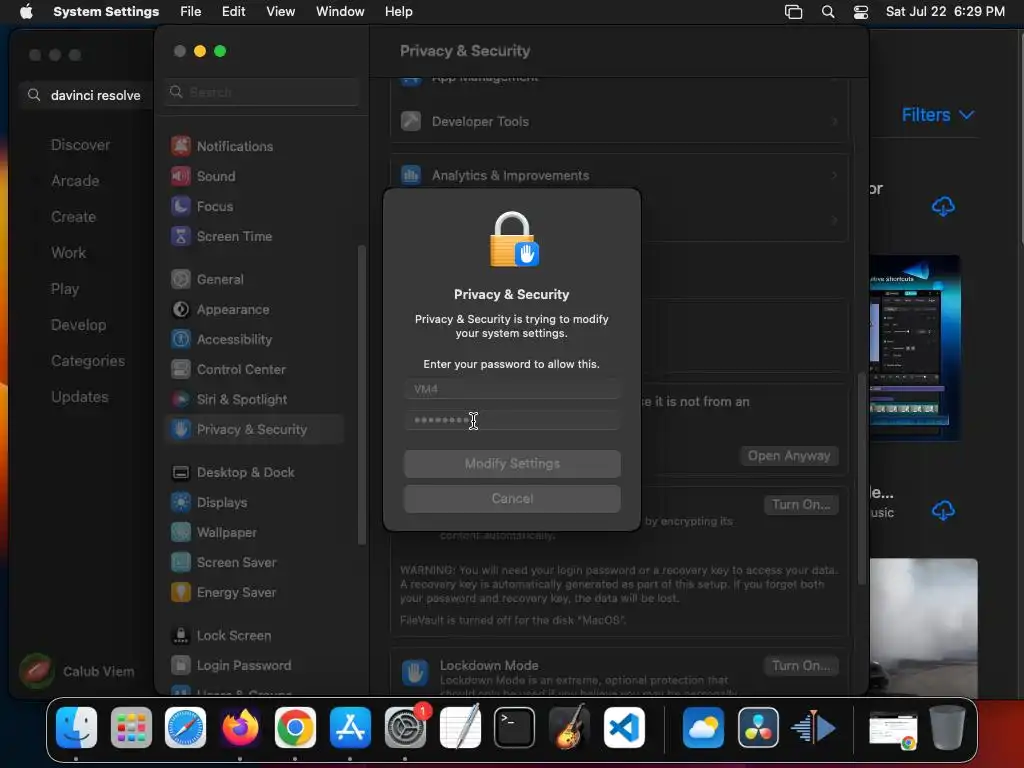The width and height of the screenshot is (1024, 768).
Task: Click Spotlight search icon in menu bar
Action: (x=827, y=12)
